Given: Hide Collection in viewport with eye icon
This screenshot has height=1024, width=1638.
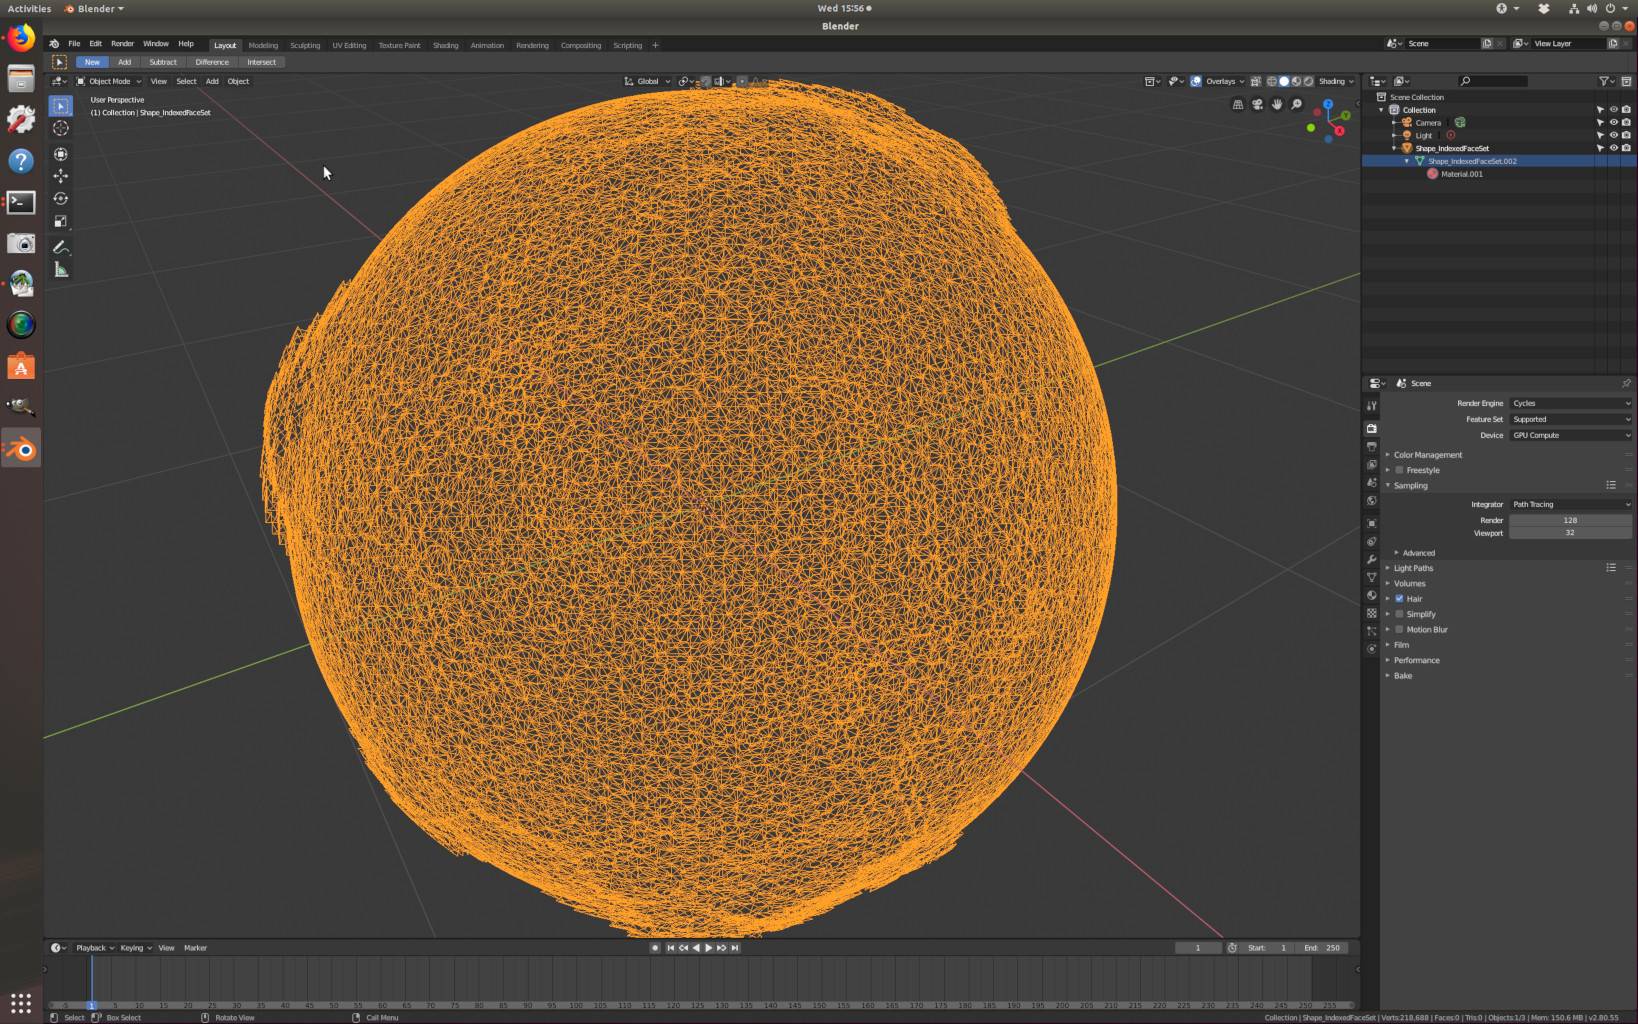Looking at the screenshot, I should point(1613,110).
